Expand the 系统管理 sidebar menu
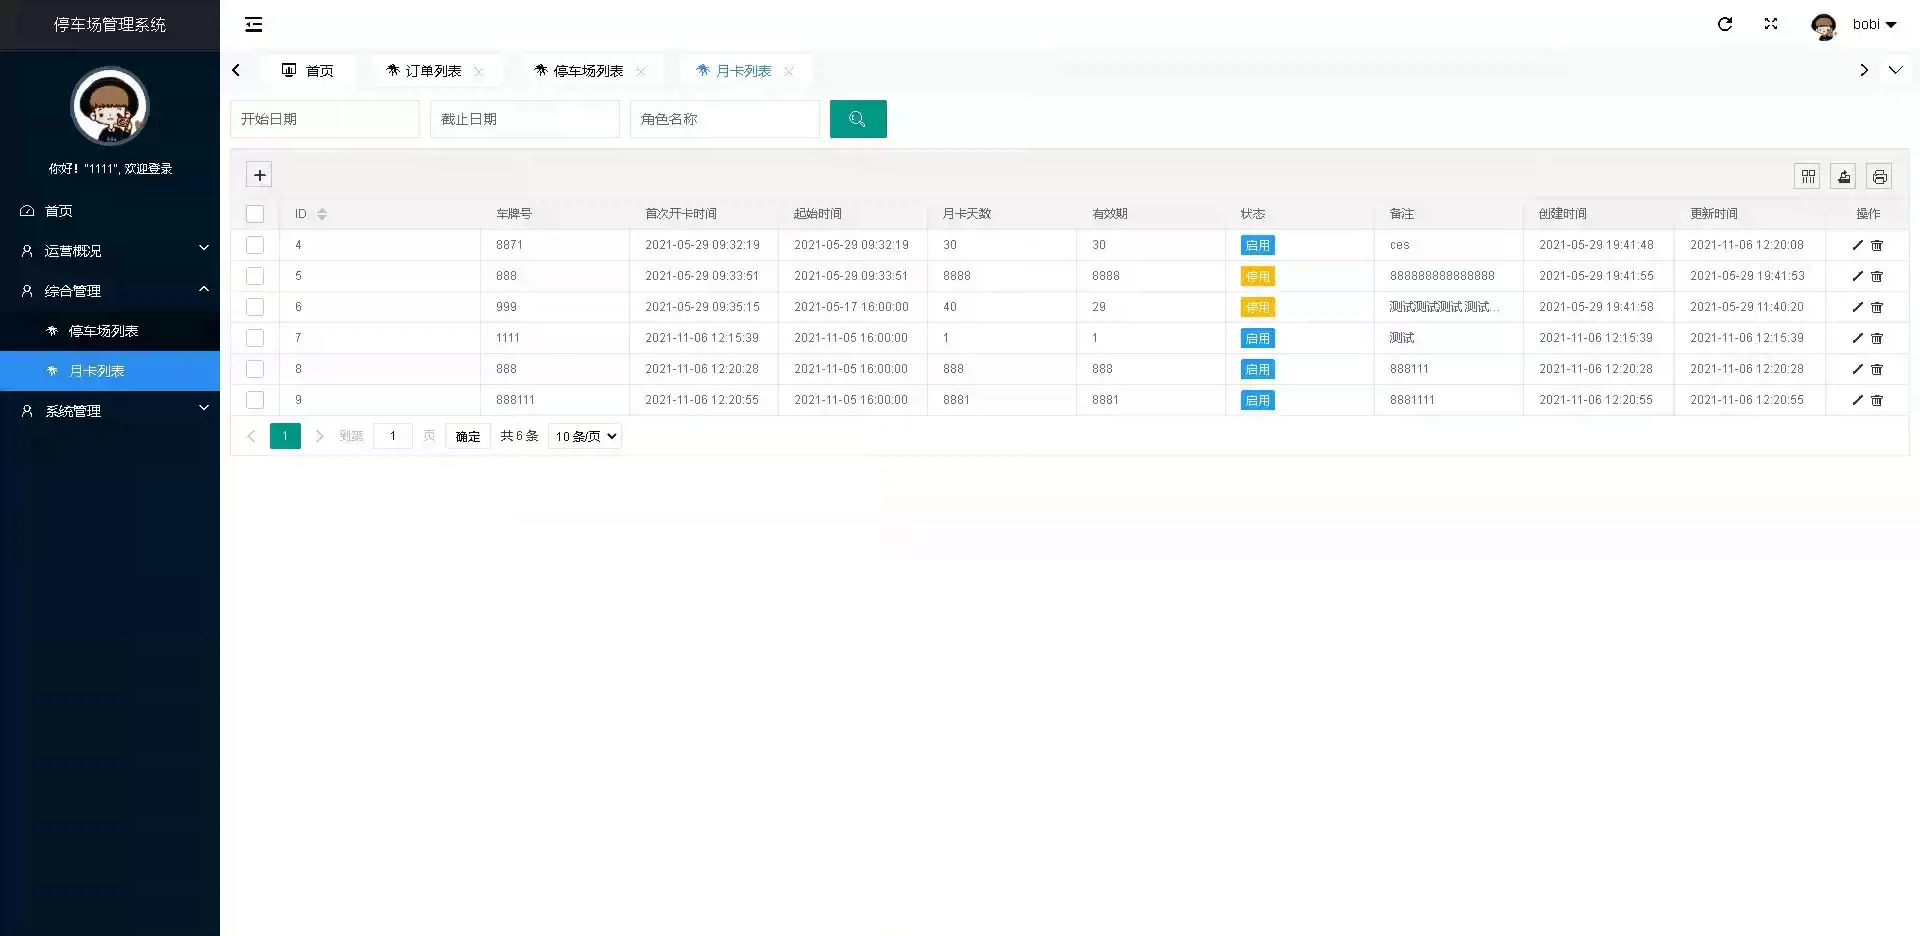 click(x=110, y=411)
